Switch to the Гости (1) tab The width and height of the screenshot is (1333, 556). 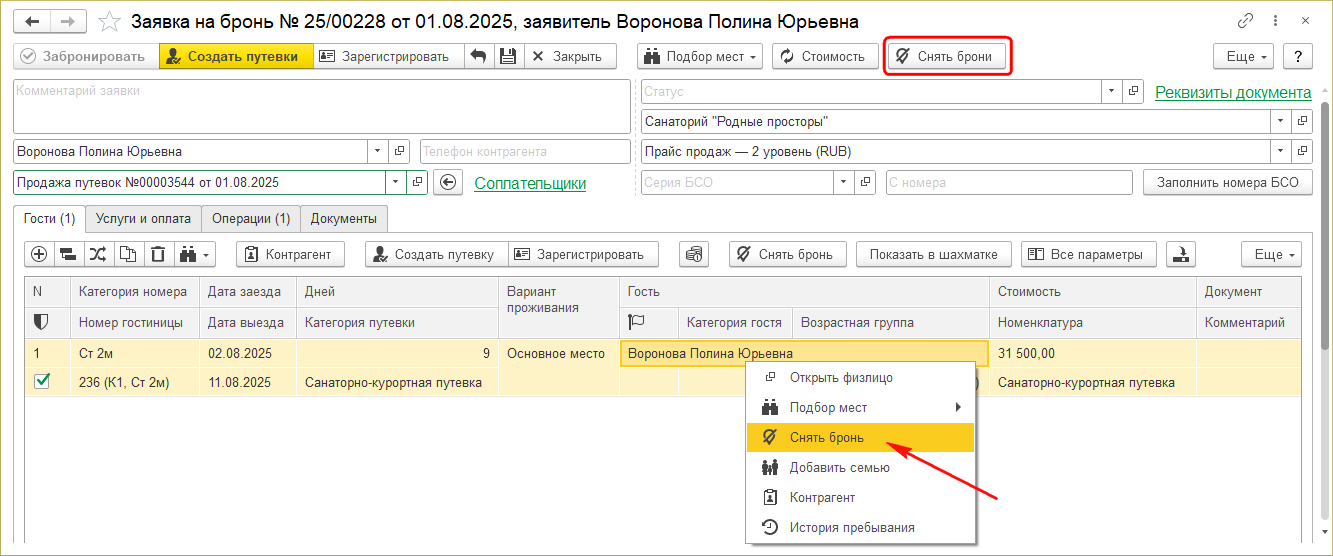[49, 218]
